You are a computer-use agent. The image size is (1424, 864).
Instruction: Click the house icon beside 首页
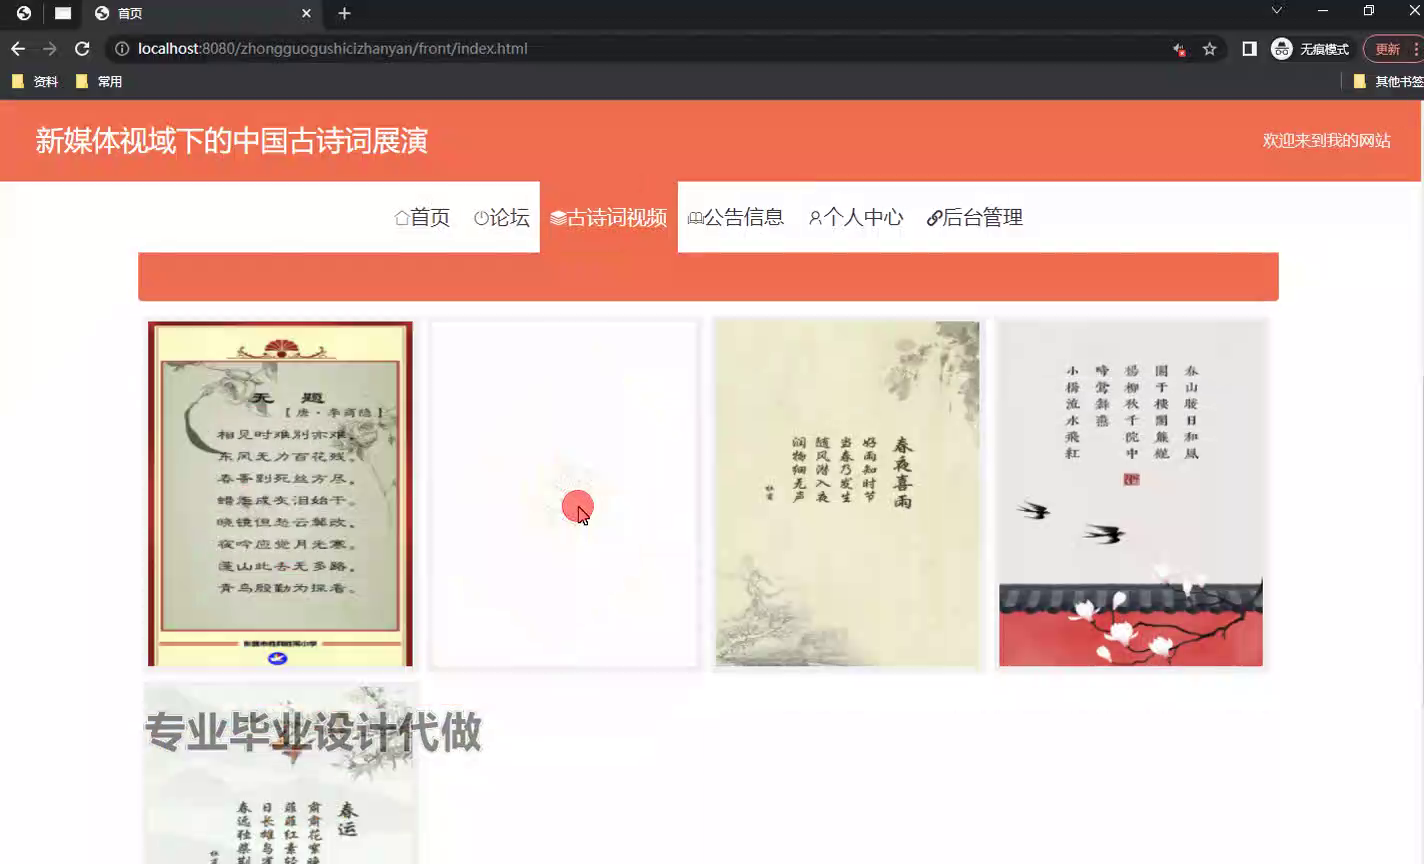pyautogui.click(x=401, y=218)
